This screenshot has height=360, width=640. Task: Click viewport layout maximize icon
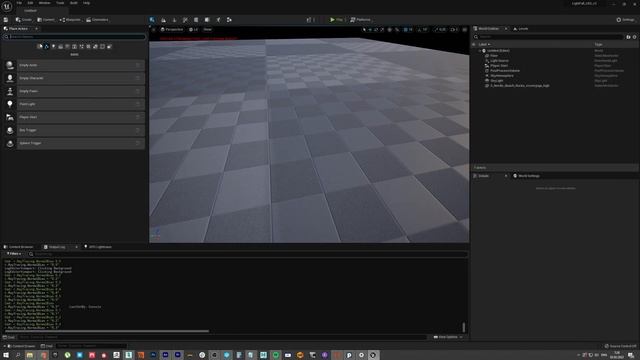click(x=464, y=29)
